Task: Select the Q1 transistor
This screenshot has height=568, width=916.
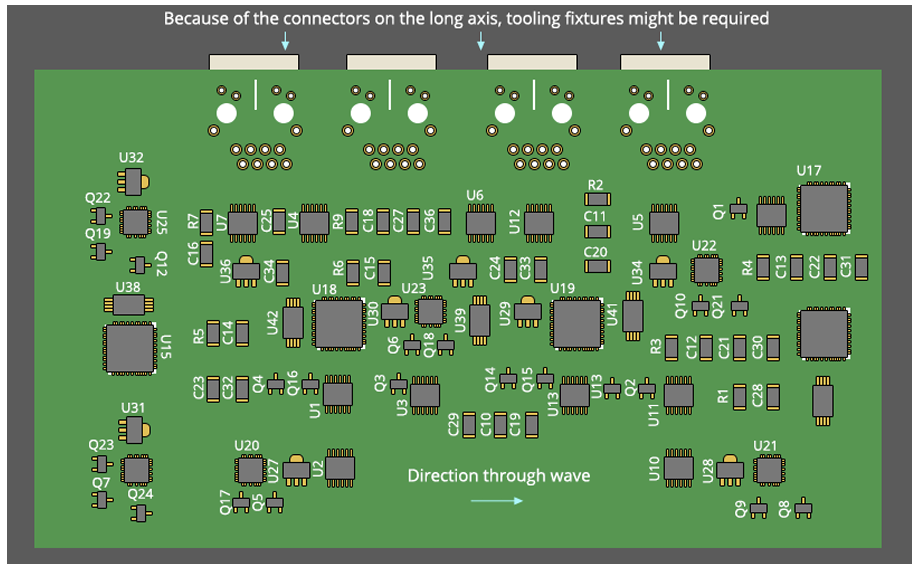Action: tap(739, 210)
